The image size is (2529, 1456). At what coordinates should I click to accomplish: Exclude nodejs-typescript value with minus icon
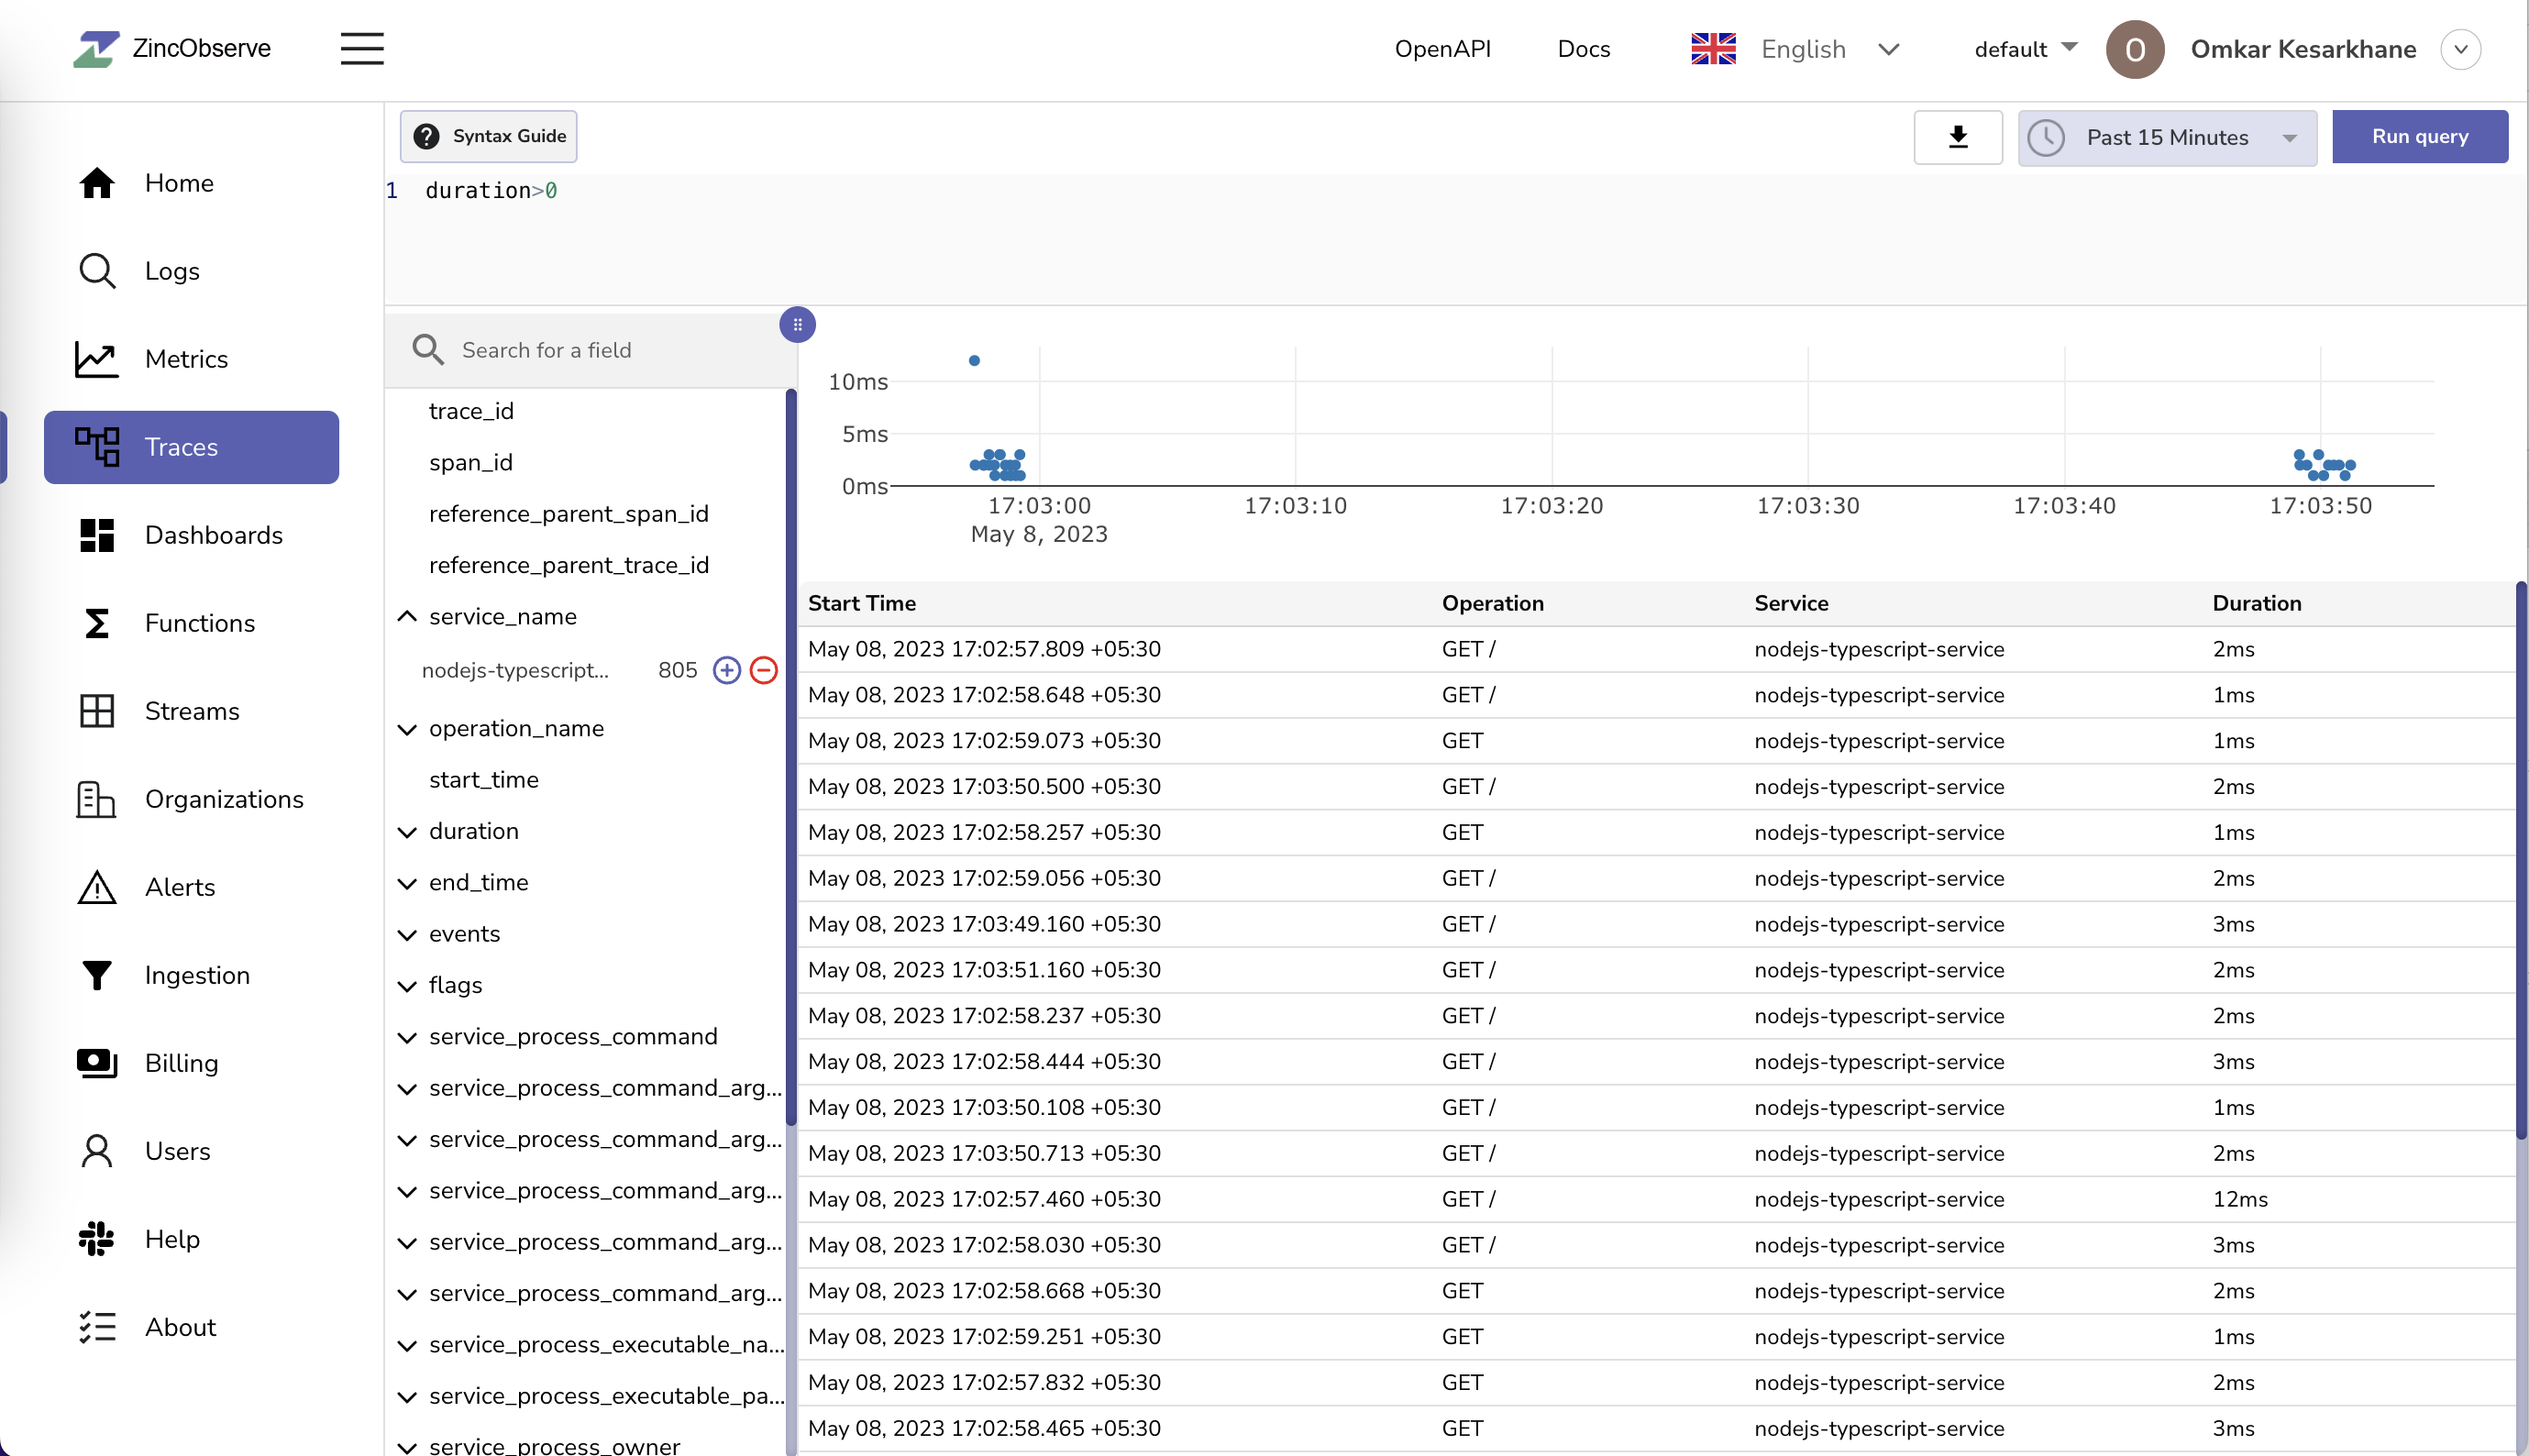763,670
